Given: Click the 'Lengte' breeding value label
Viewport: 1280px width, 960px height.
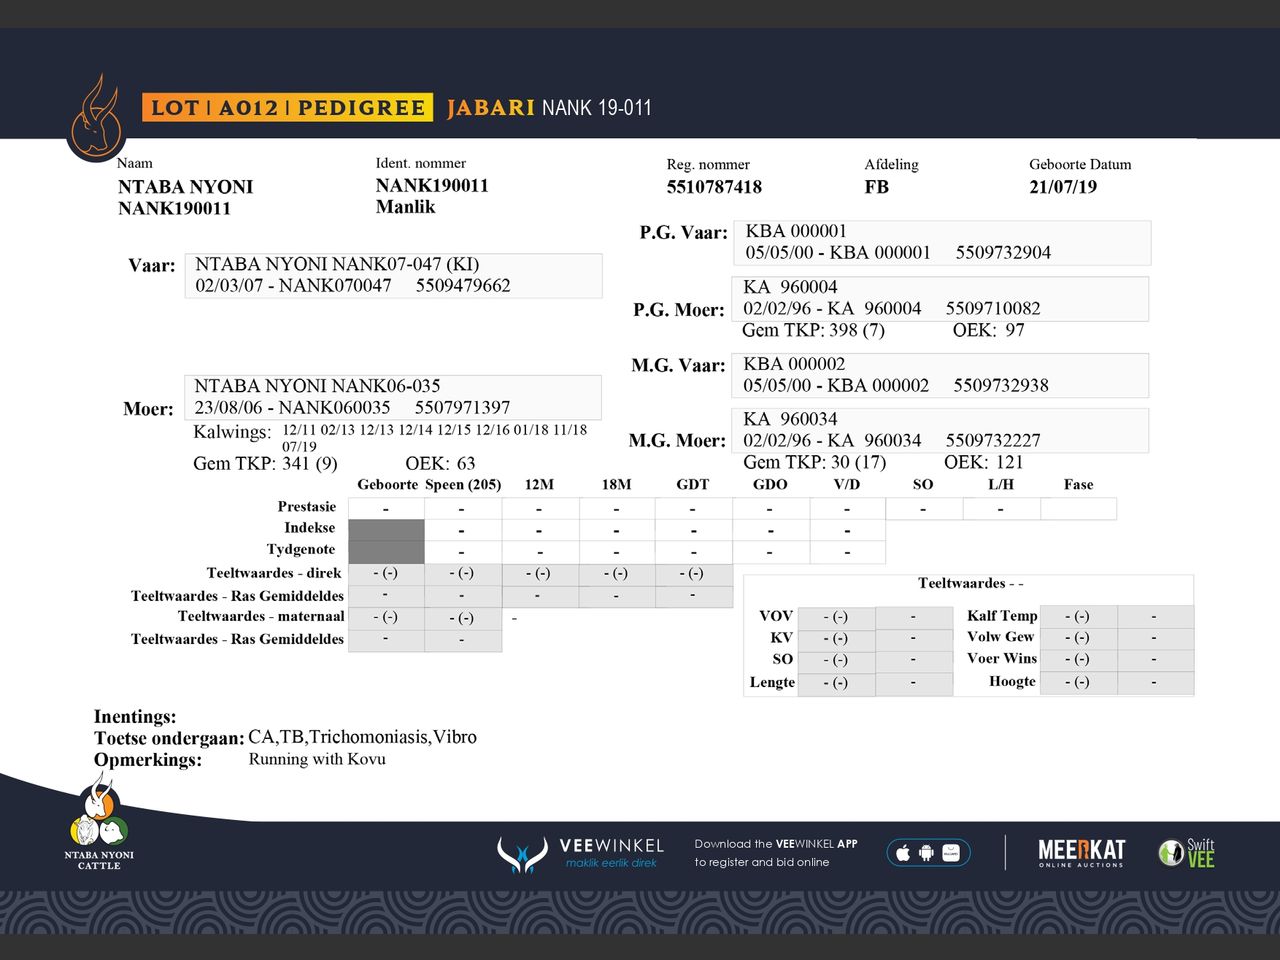Looking at the screenshot, I should 772,683.
